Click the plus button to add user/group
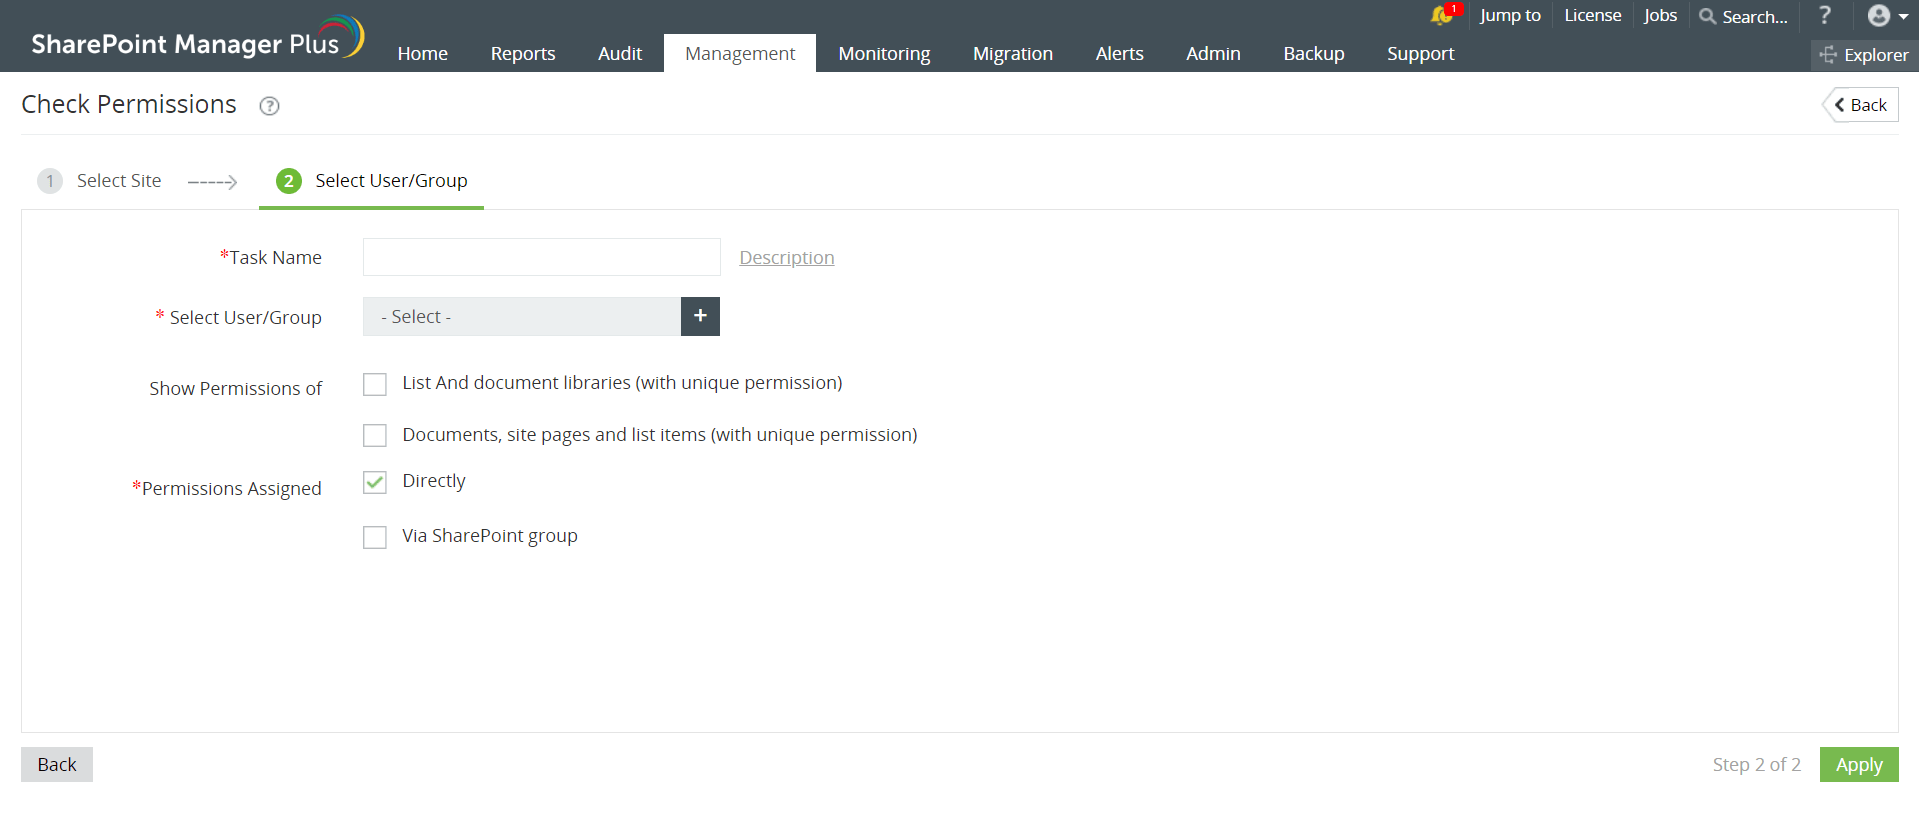Screen dimensions: 1919x838 700,316
